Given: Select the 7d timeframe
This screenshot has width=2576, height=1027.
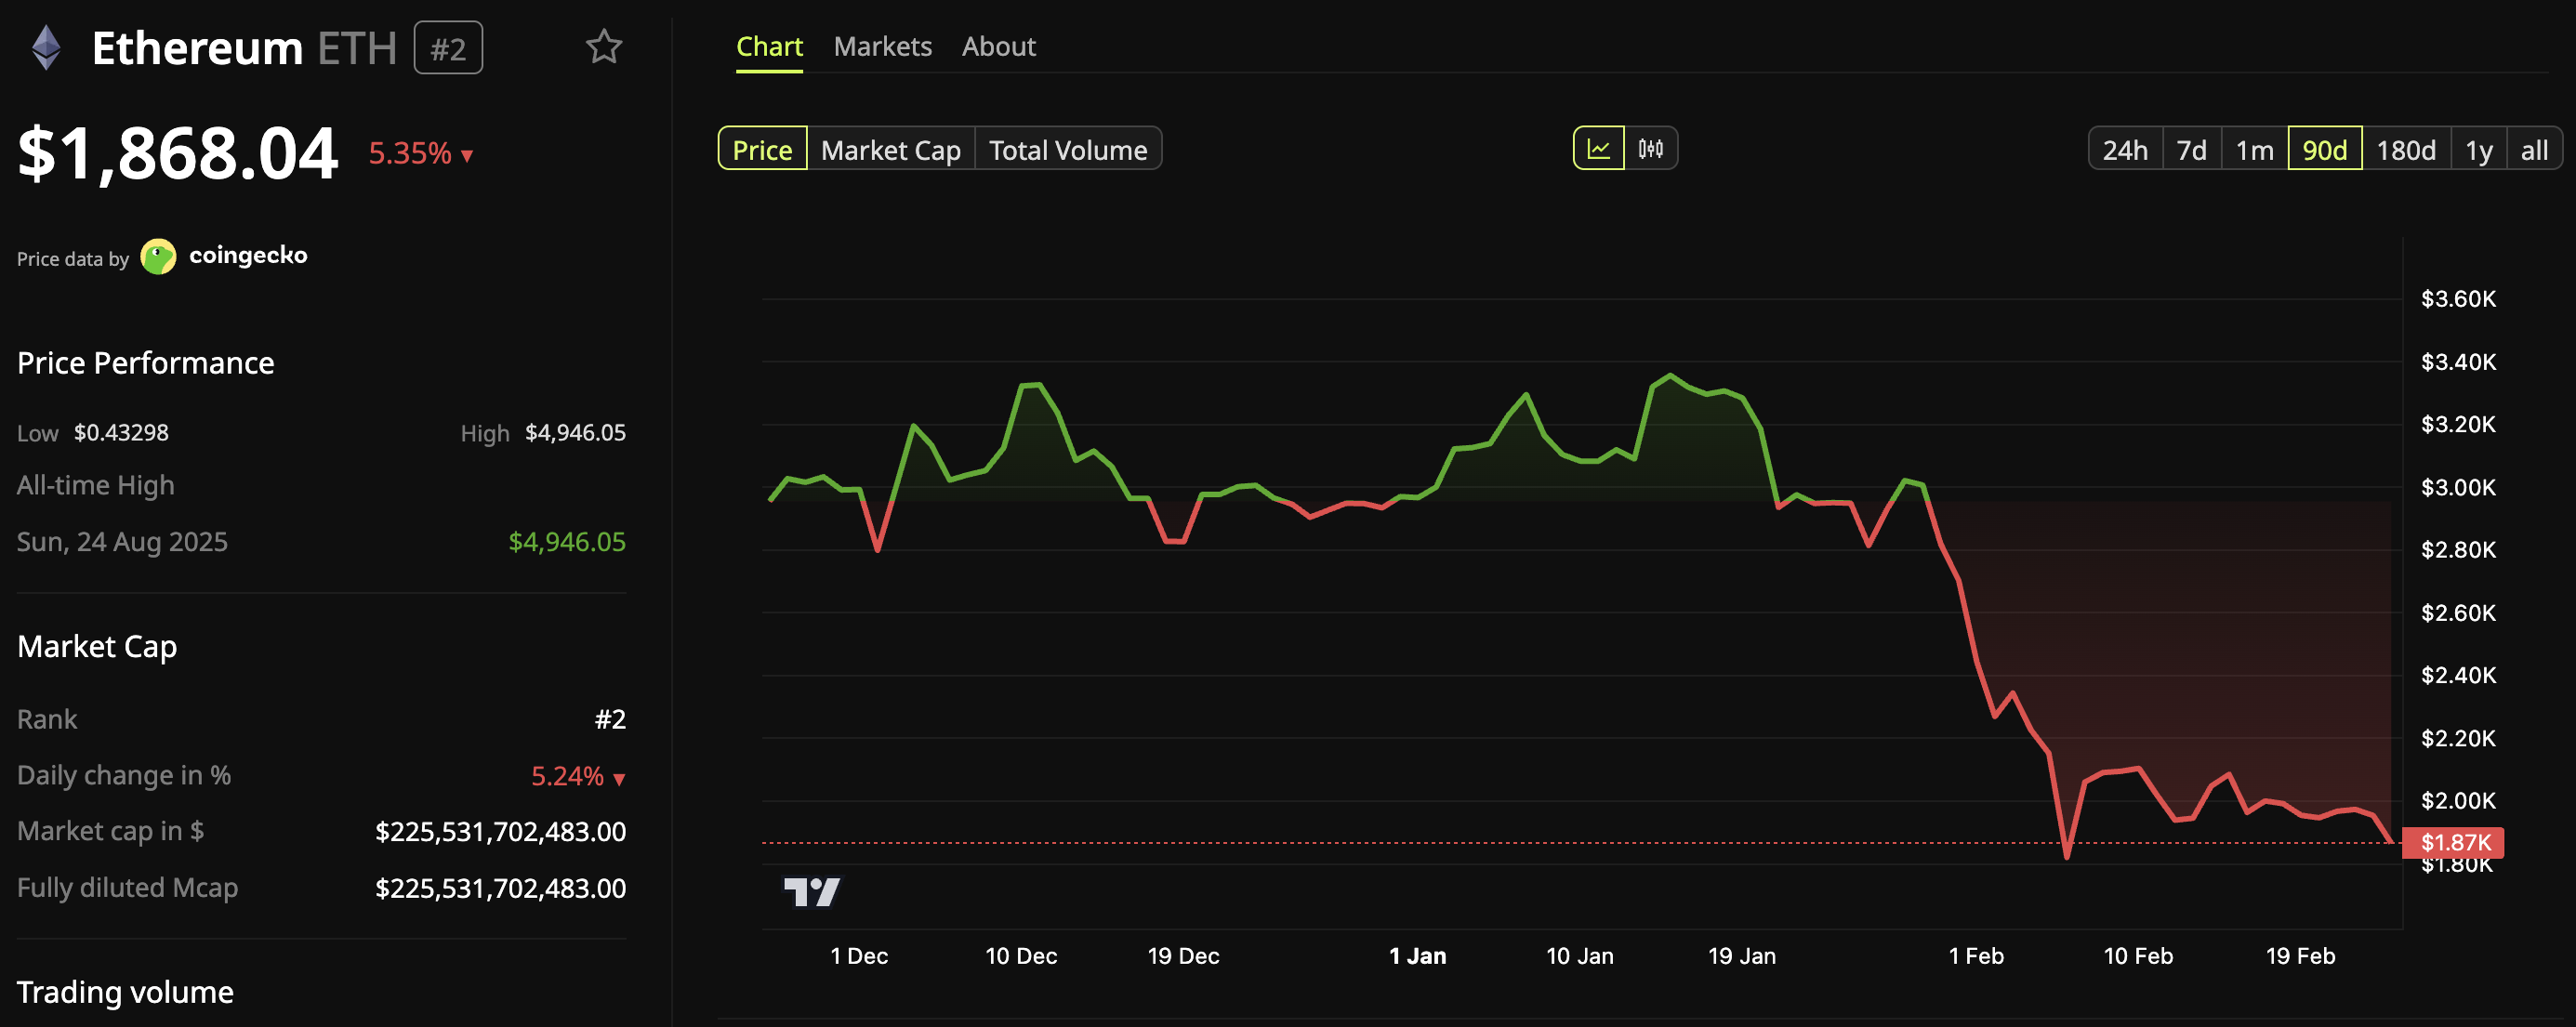Looking at the screenshot, I should pos(2191,149).
